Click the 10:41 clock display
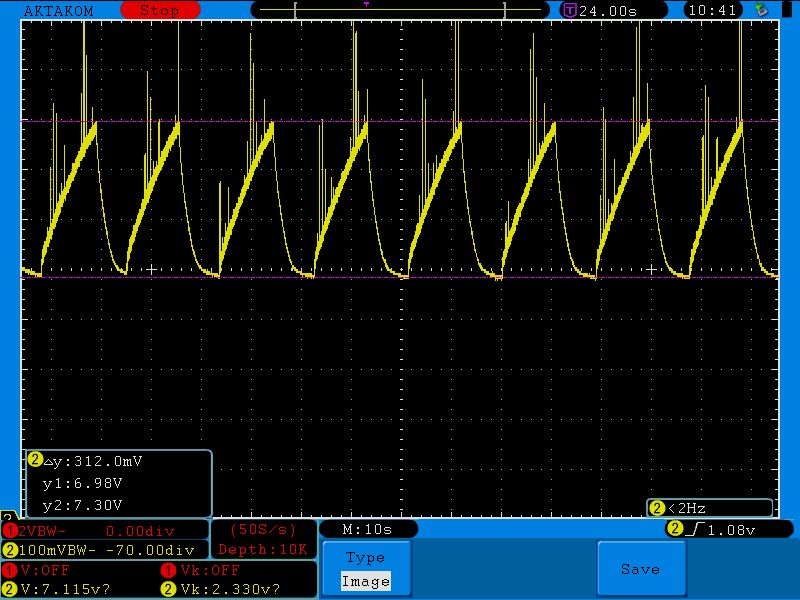800x600 pixels. point(712,10)
